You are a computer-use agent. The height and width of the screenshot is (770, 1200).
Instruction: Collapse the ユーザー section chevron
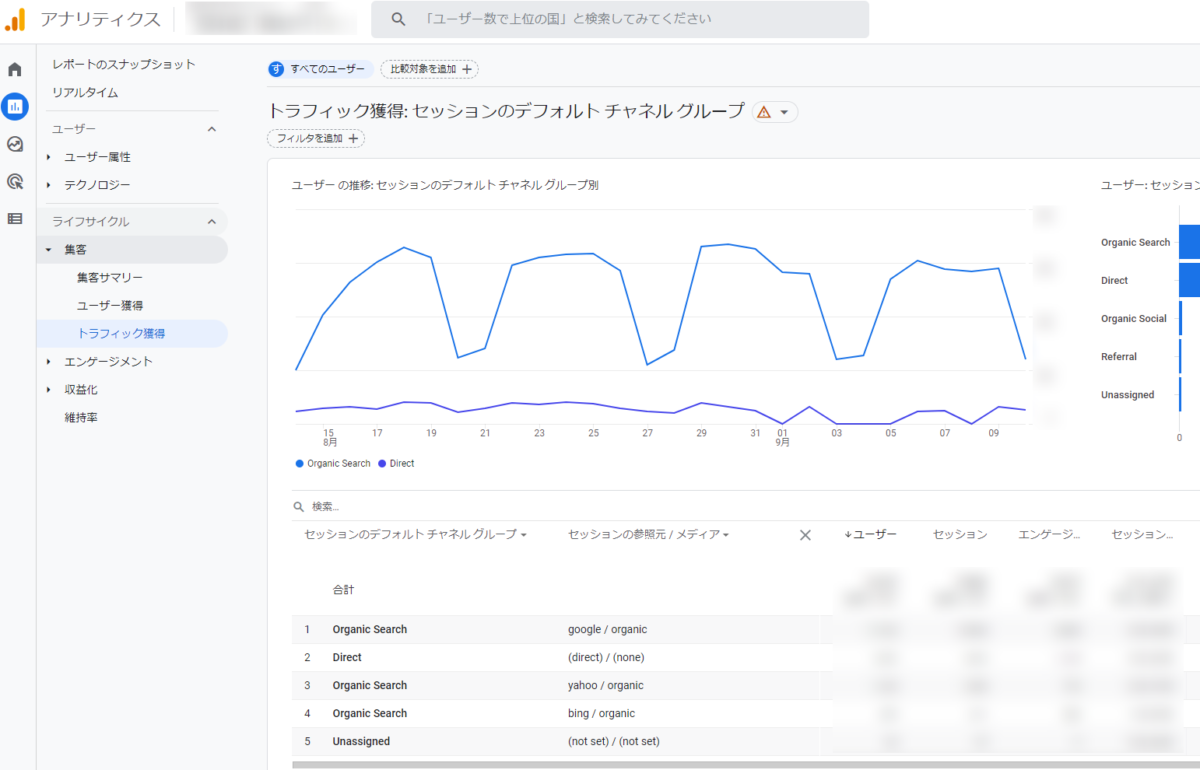(211, 129)
